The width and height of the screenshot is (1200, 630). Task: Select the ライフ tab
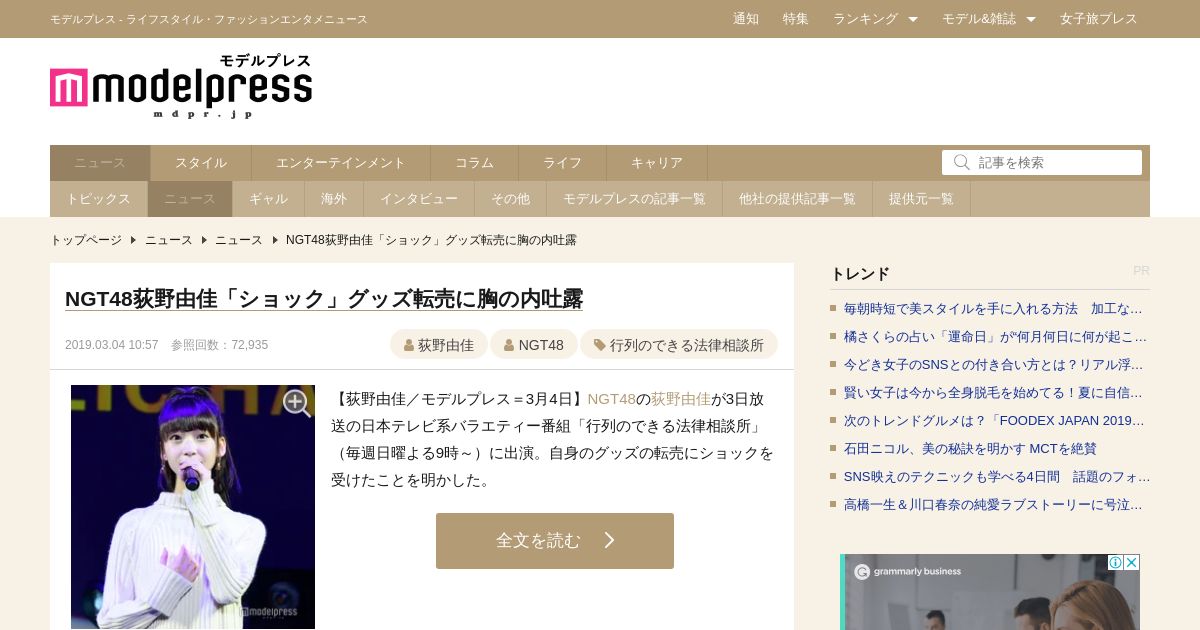(563, 163)
